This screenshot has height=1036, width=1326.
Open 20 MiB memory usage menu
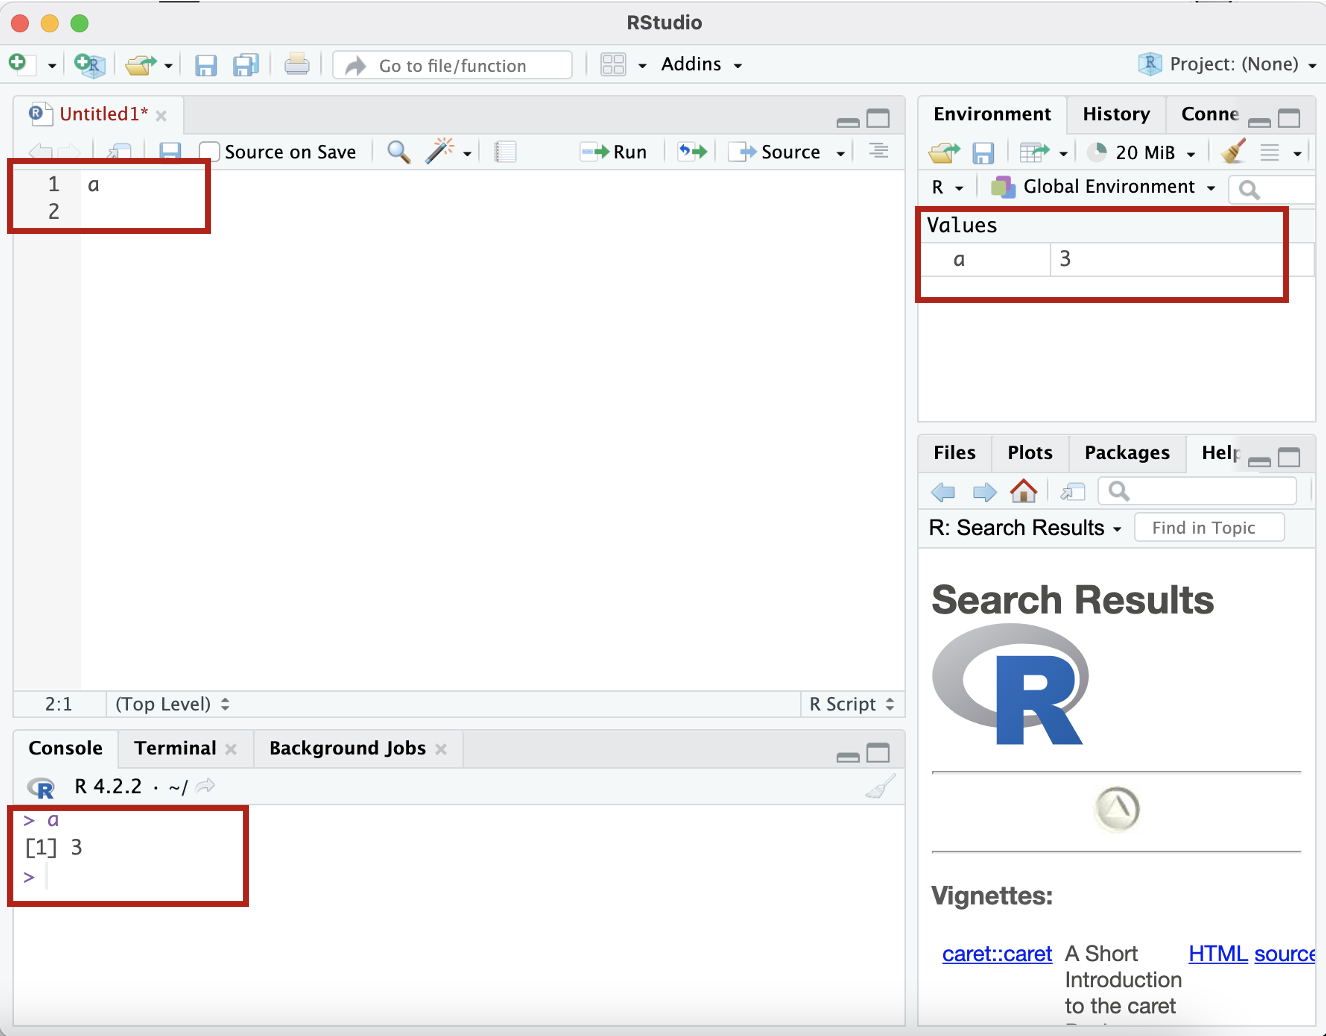click(x=1141, y=152)
